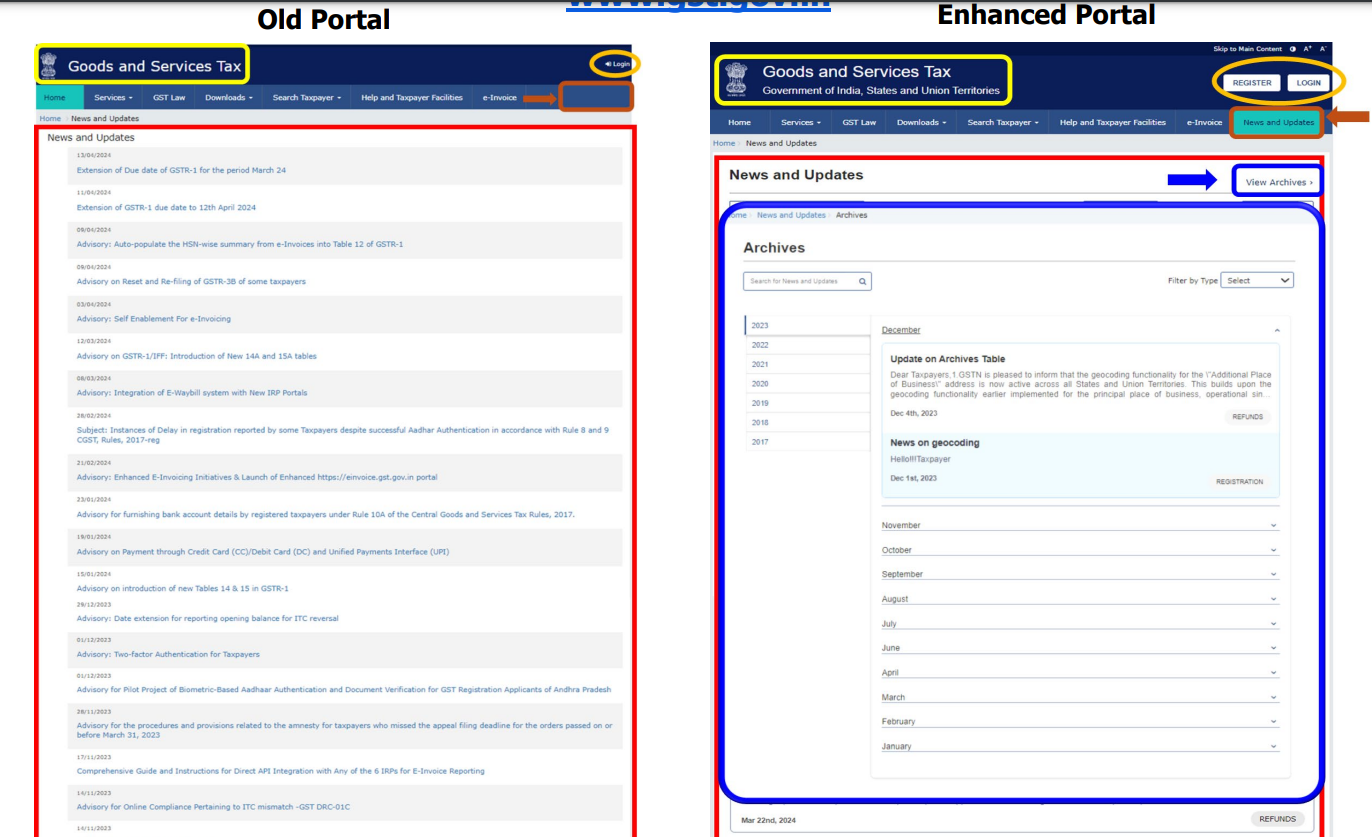Expand the August section in Archives
The width and height of the screenshot is (1372, 837).
click(1080, 599)
